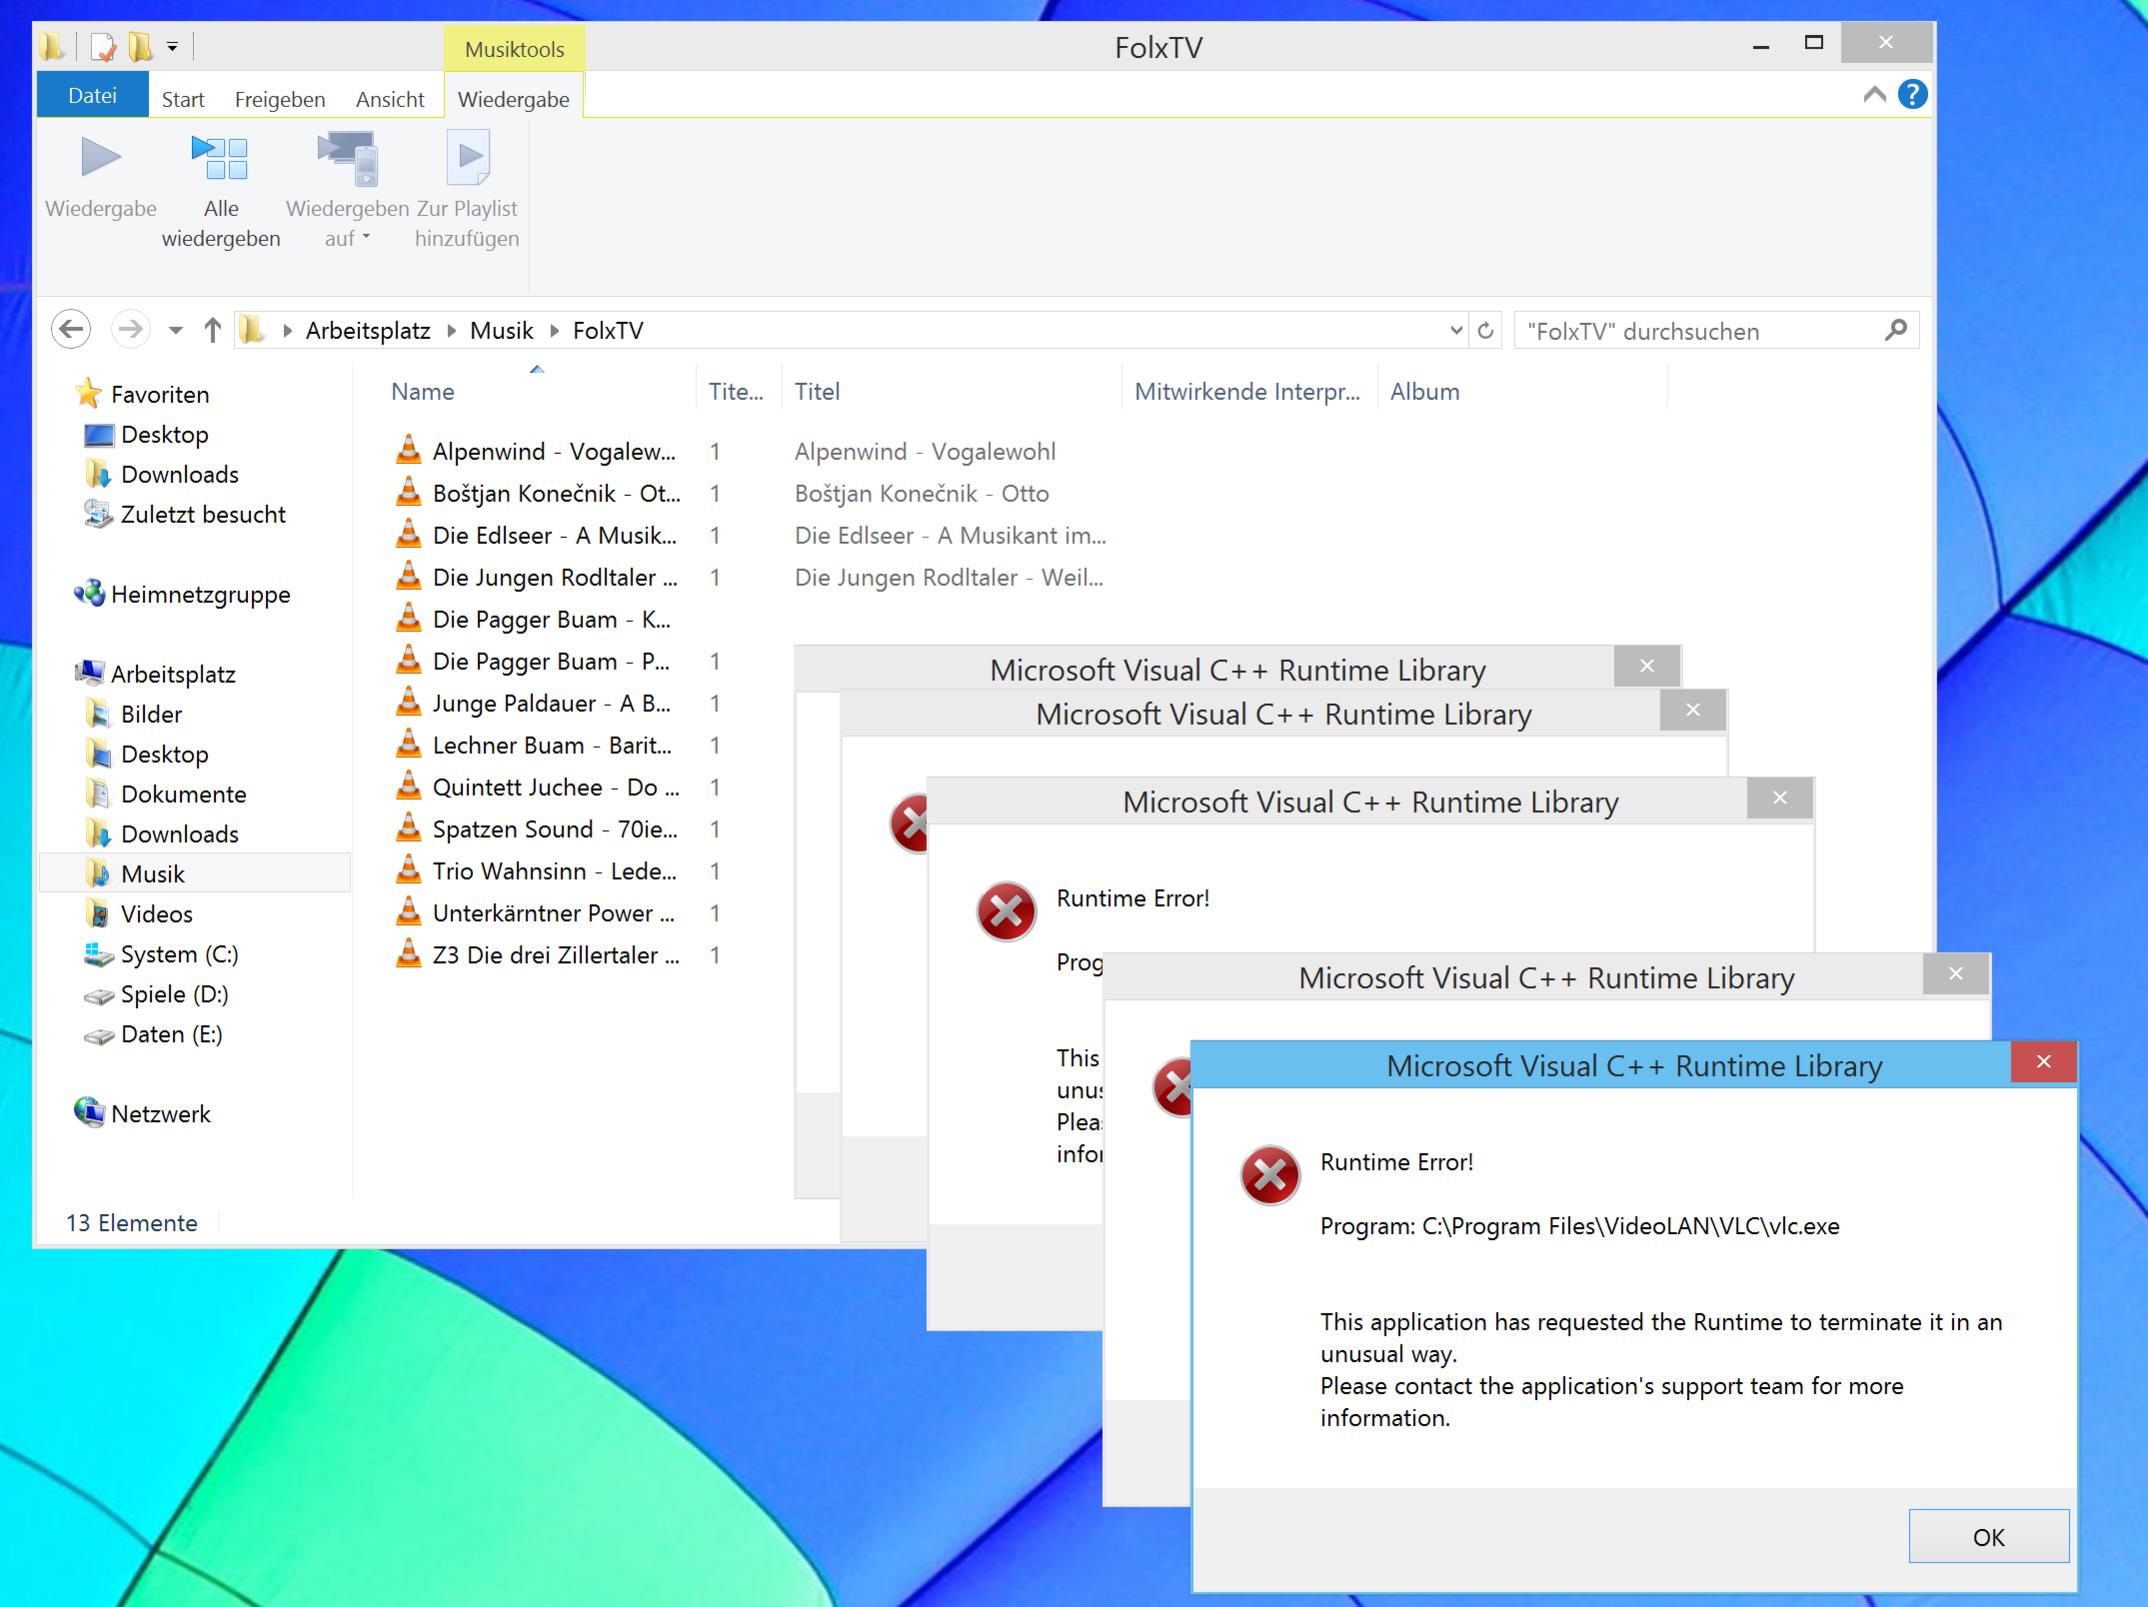Select Musik in the navigation pane

pos(152,874)
